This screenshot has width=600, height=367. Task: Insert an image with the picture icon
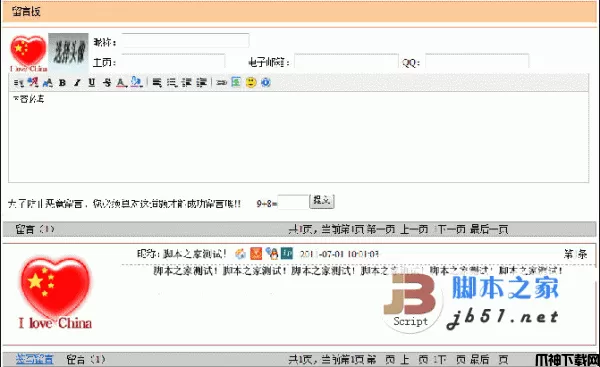236,82
